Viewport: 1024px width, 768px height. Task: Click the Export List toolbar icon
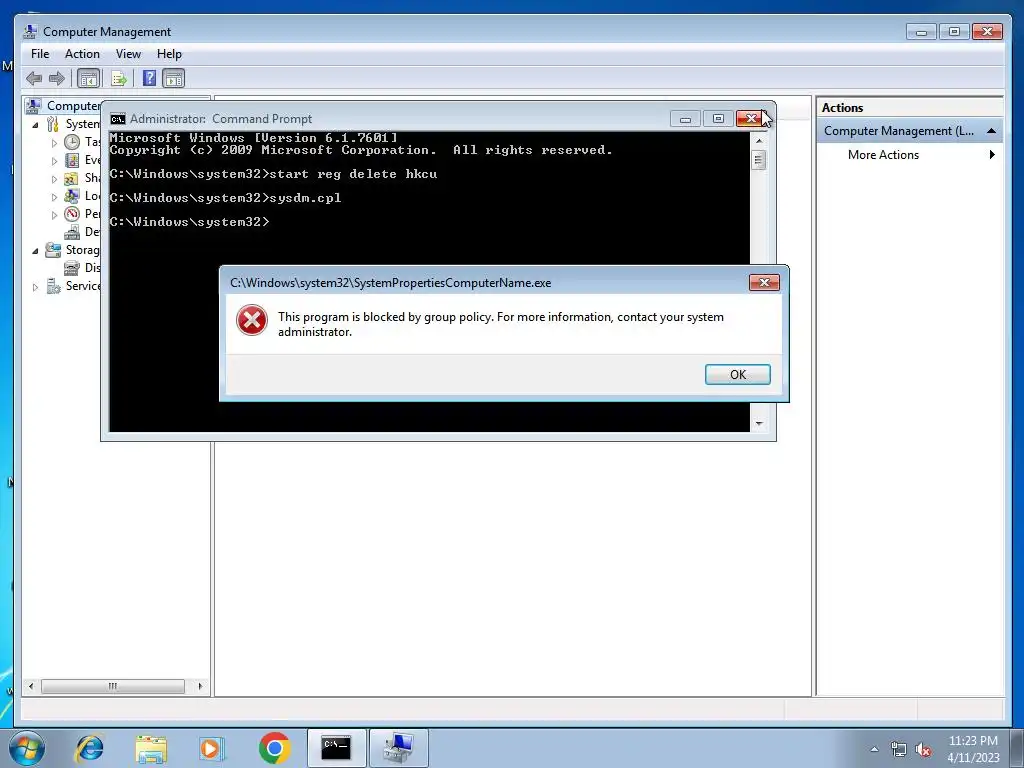click(x=119, y=79)
